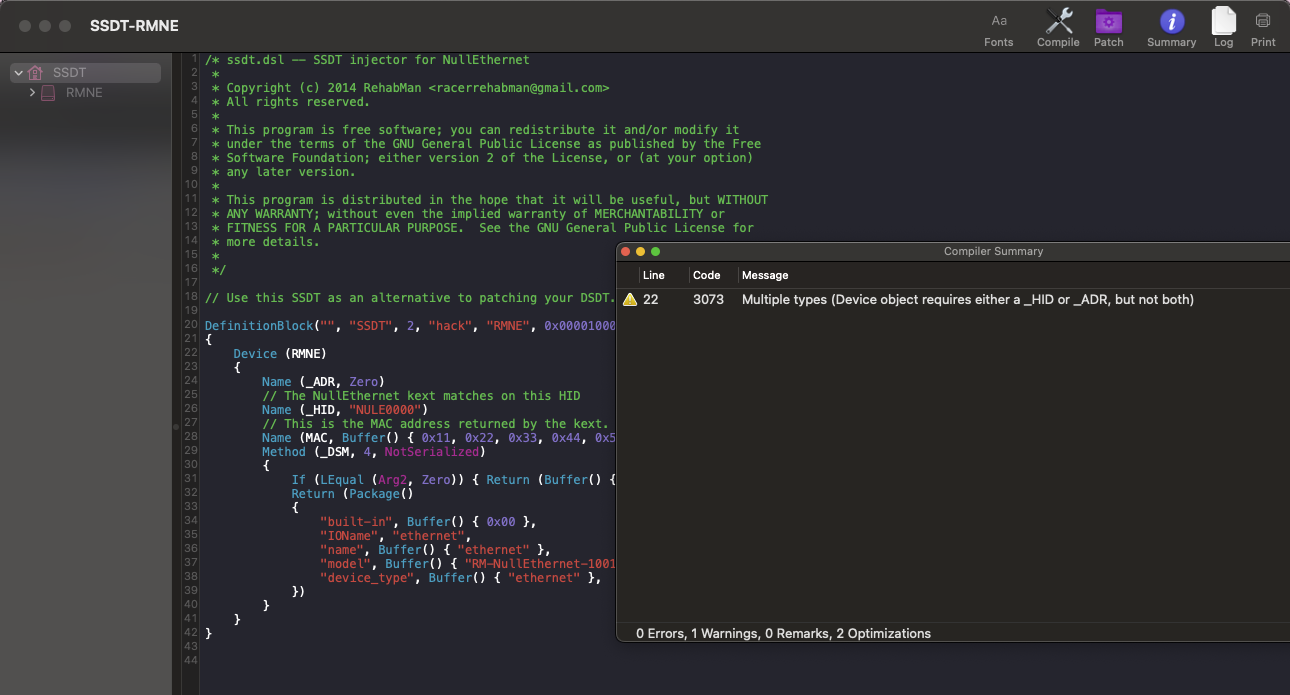Click the "device_type" buffer line
The image size is (1290, 695).
[462, 578]
